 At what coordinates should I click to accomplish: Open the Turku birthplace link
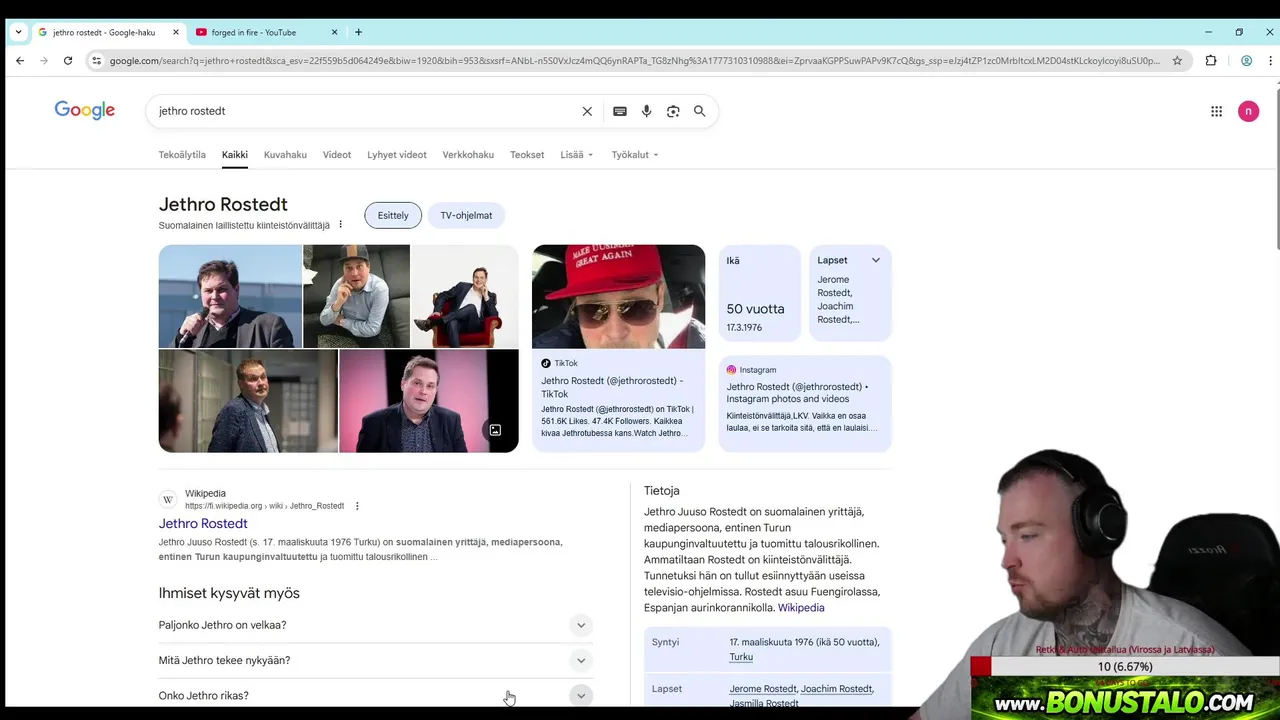(x=741, y=657)
